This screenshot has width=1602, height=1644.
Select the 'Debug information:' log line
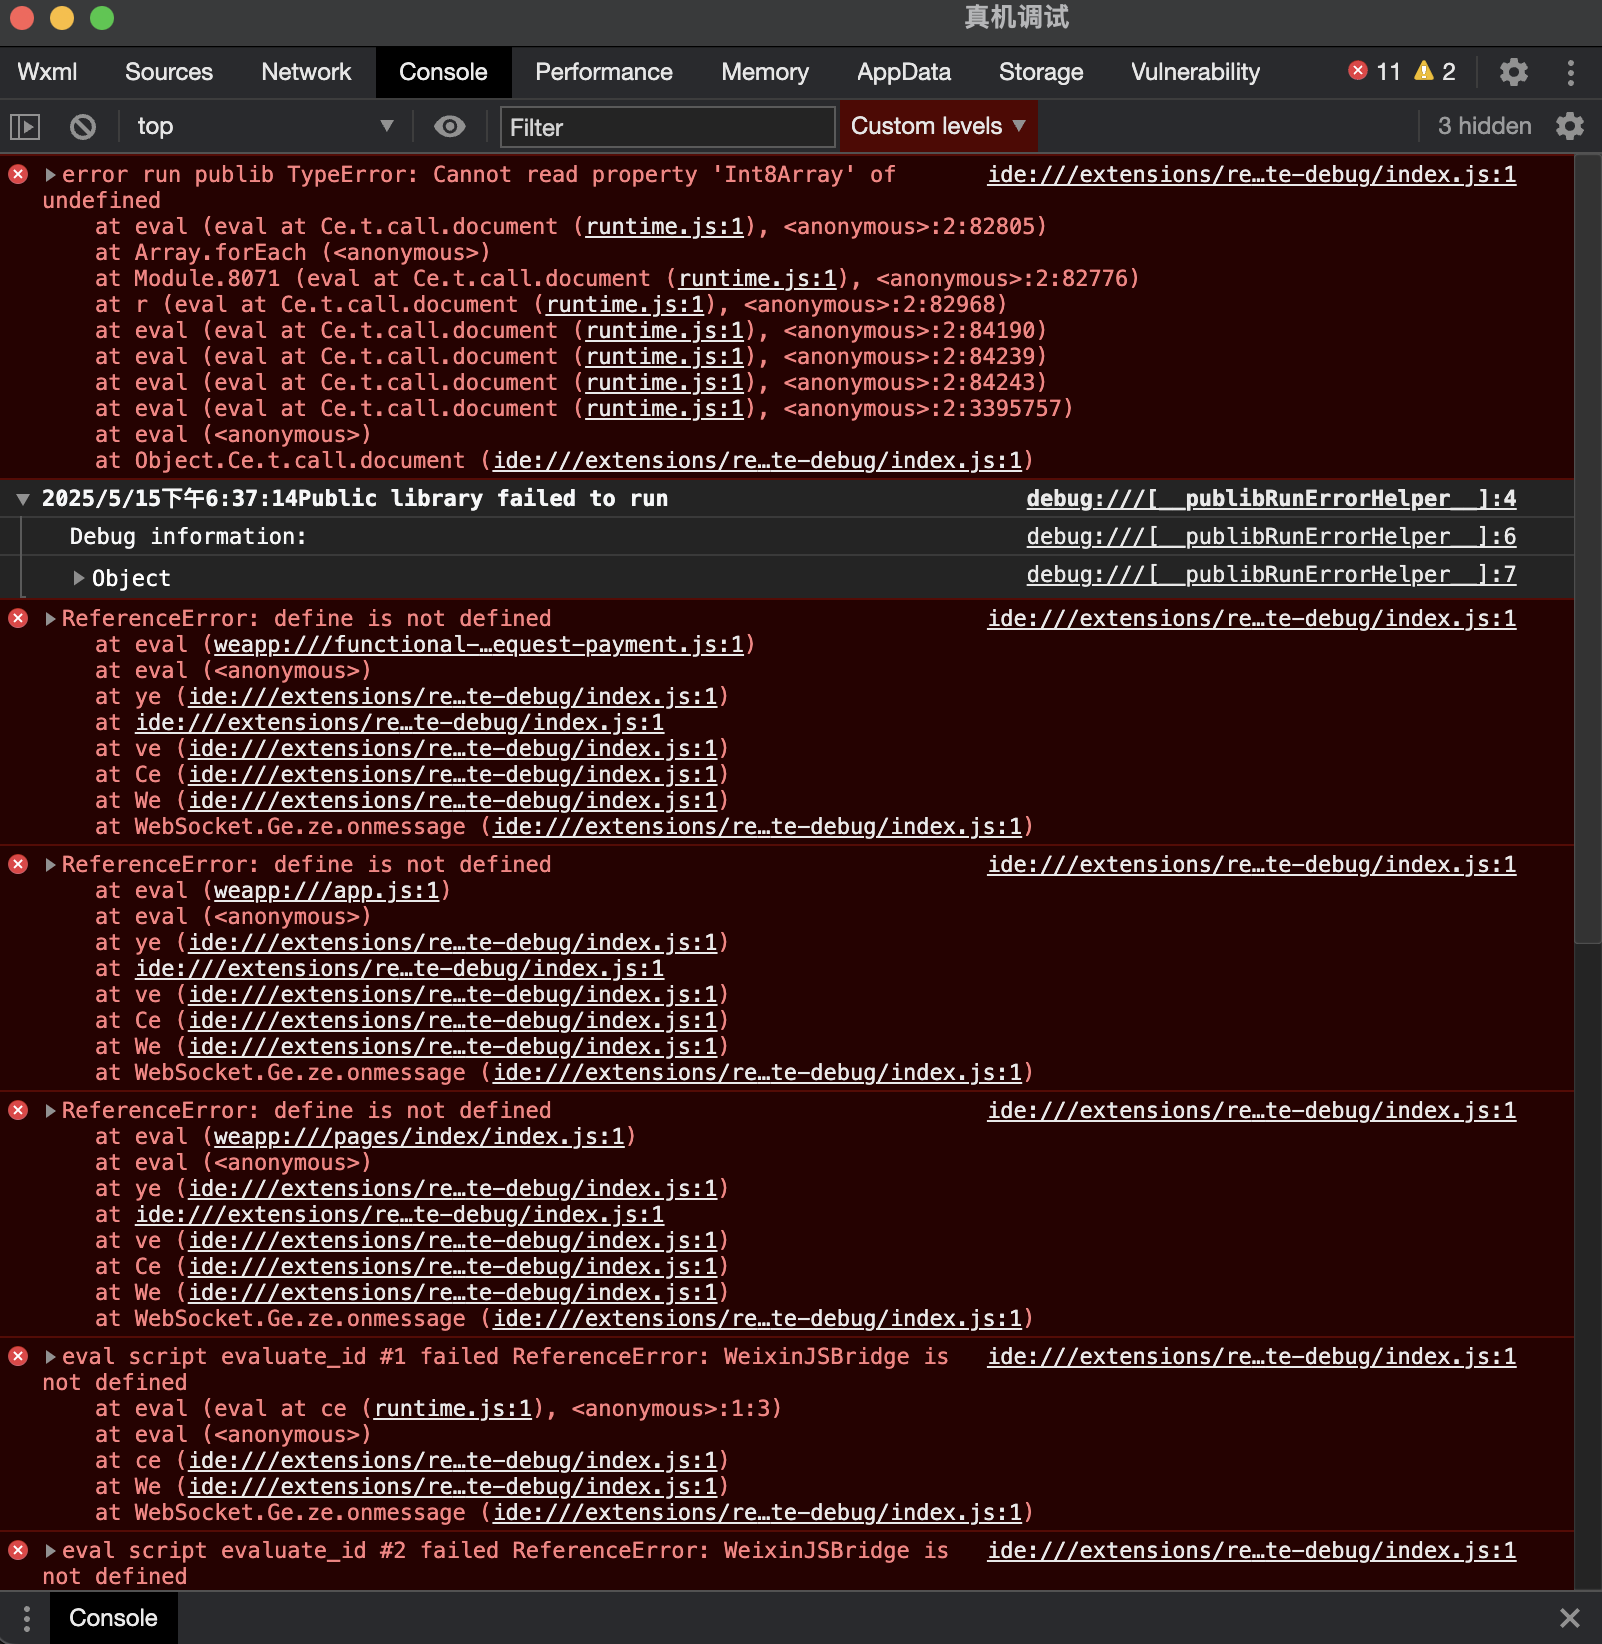point(188,536)
